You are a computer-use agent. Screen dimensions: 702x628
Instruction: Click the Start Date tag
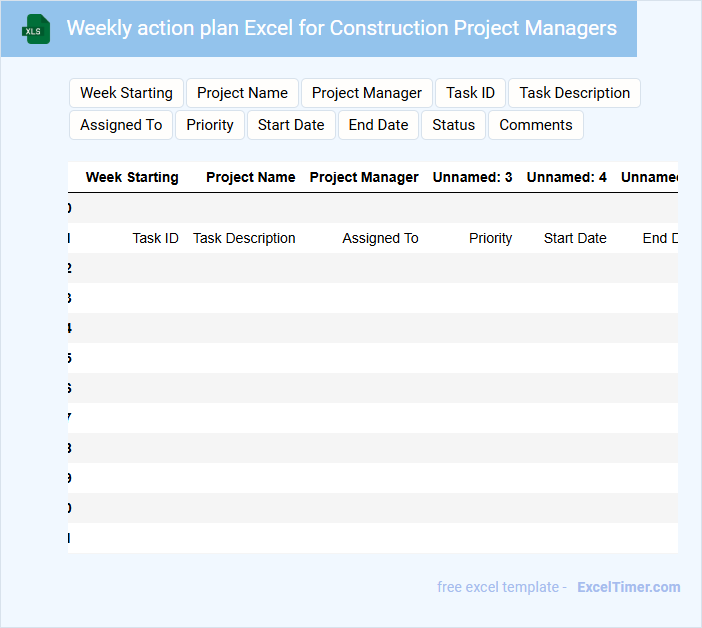291,125
